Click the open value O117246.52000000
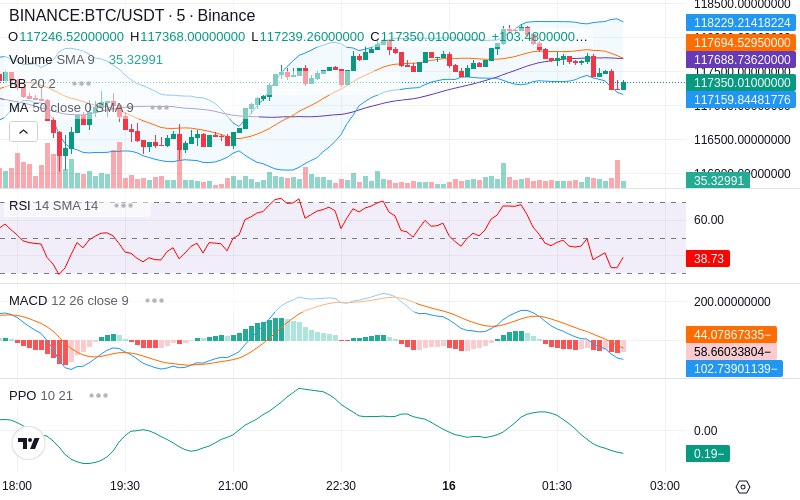The width and height of the screenshot is (800, 500). tap(66, 37)
